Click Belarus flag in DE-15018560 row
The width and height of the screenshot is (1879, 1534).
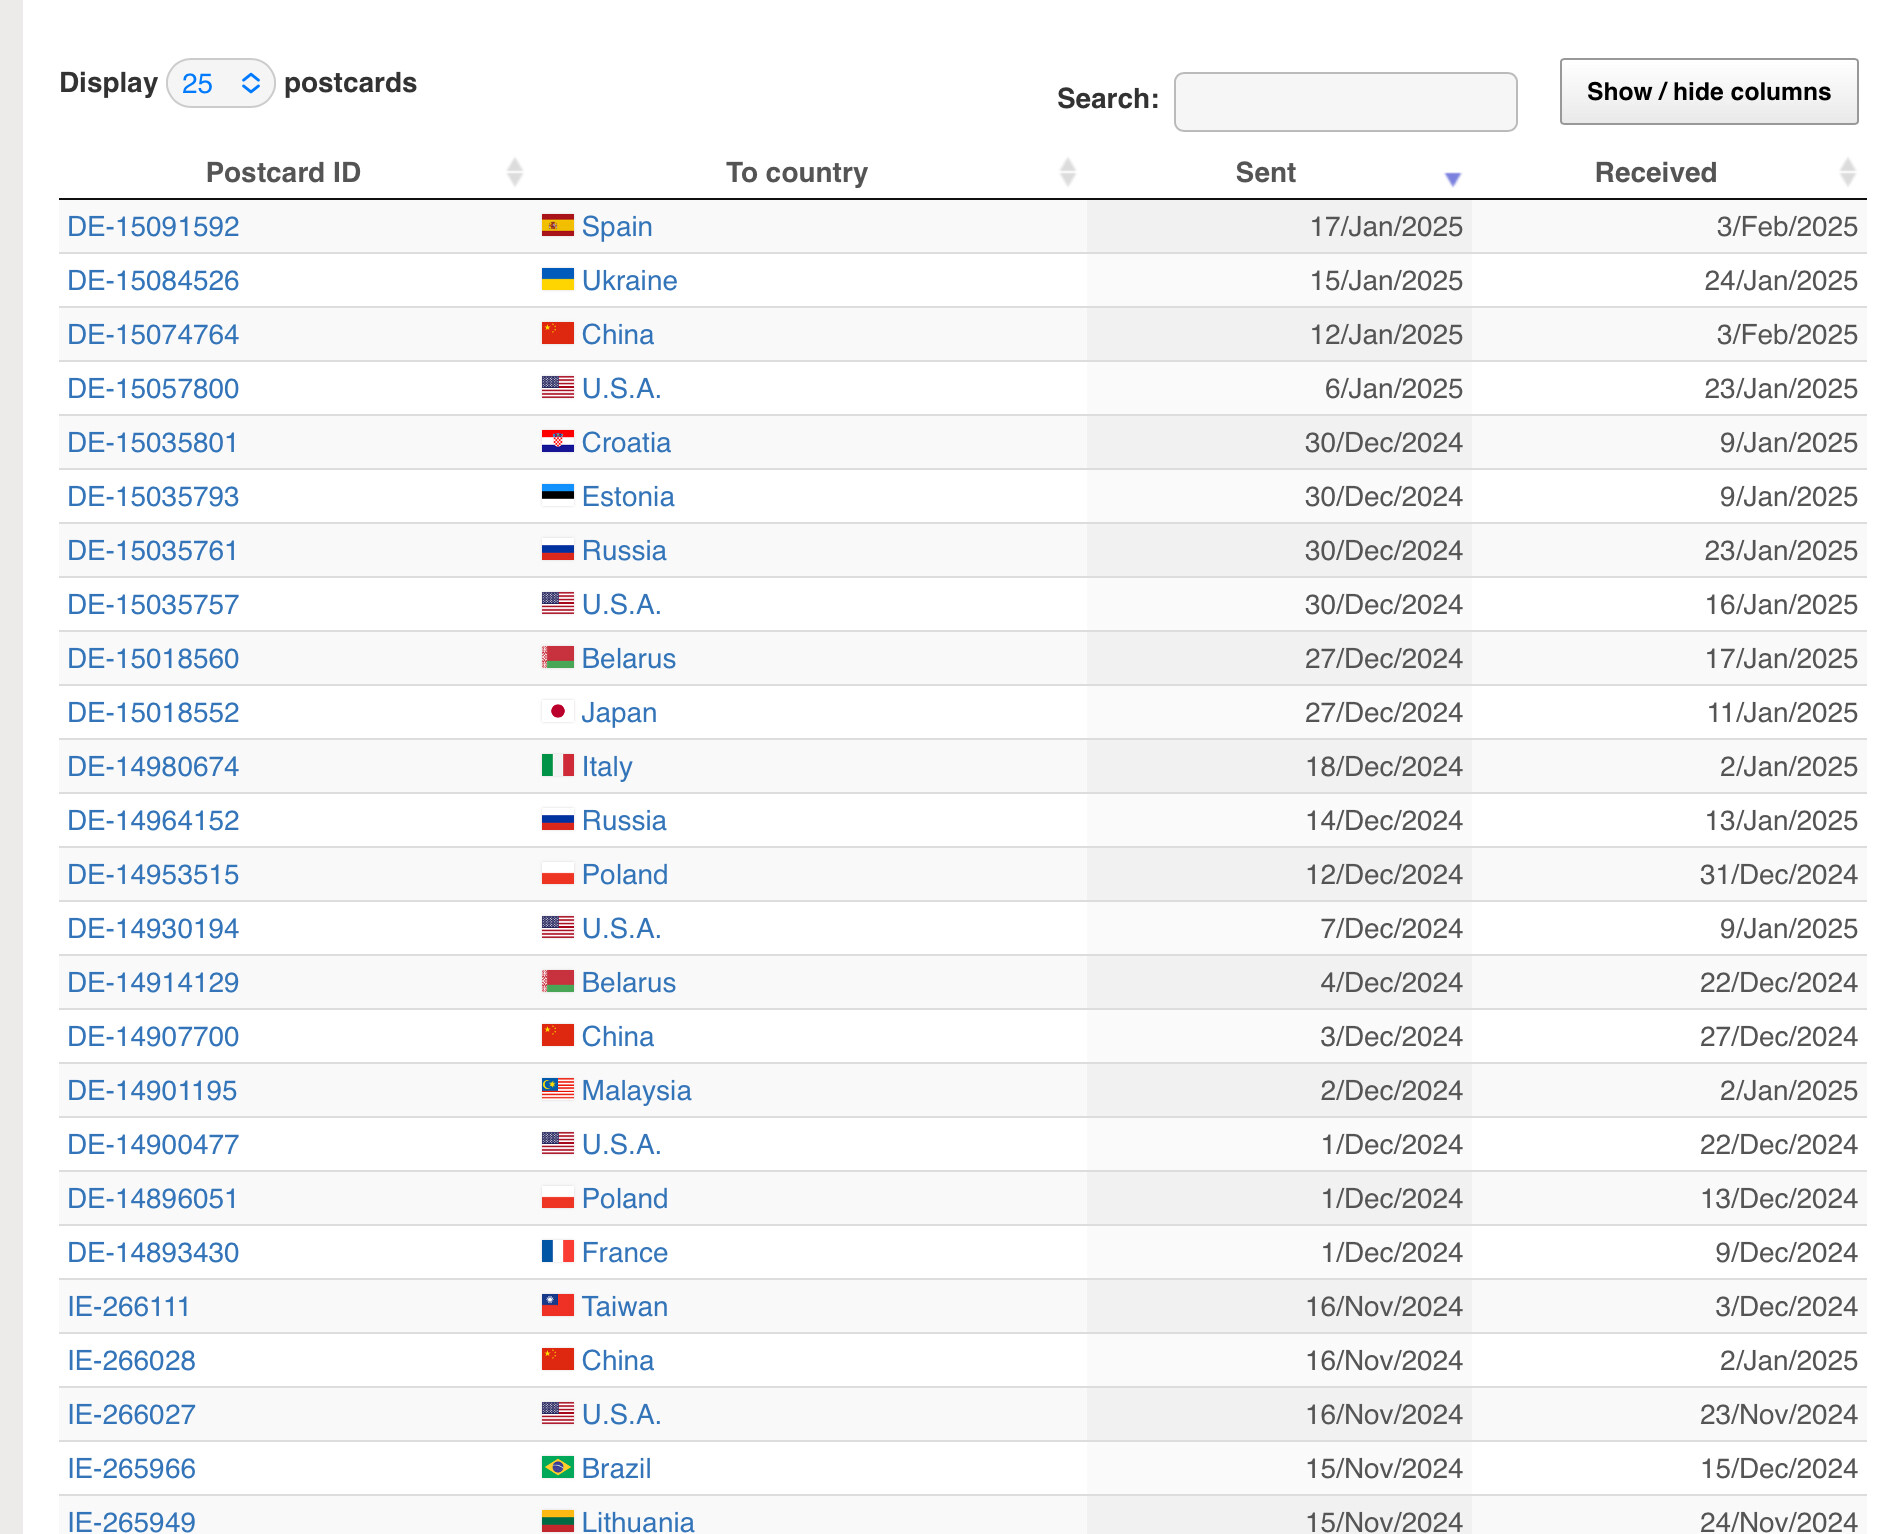pyautogui.click(x=558, y=657)
